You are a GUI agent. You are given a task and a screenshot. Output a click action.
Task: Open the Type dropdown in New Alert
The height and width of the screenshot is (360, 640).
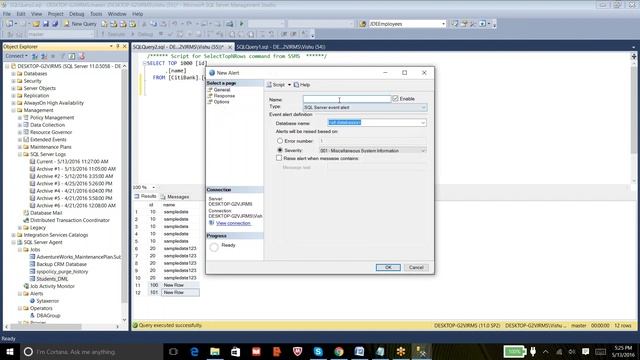(x=423, y=107)
